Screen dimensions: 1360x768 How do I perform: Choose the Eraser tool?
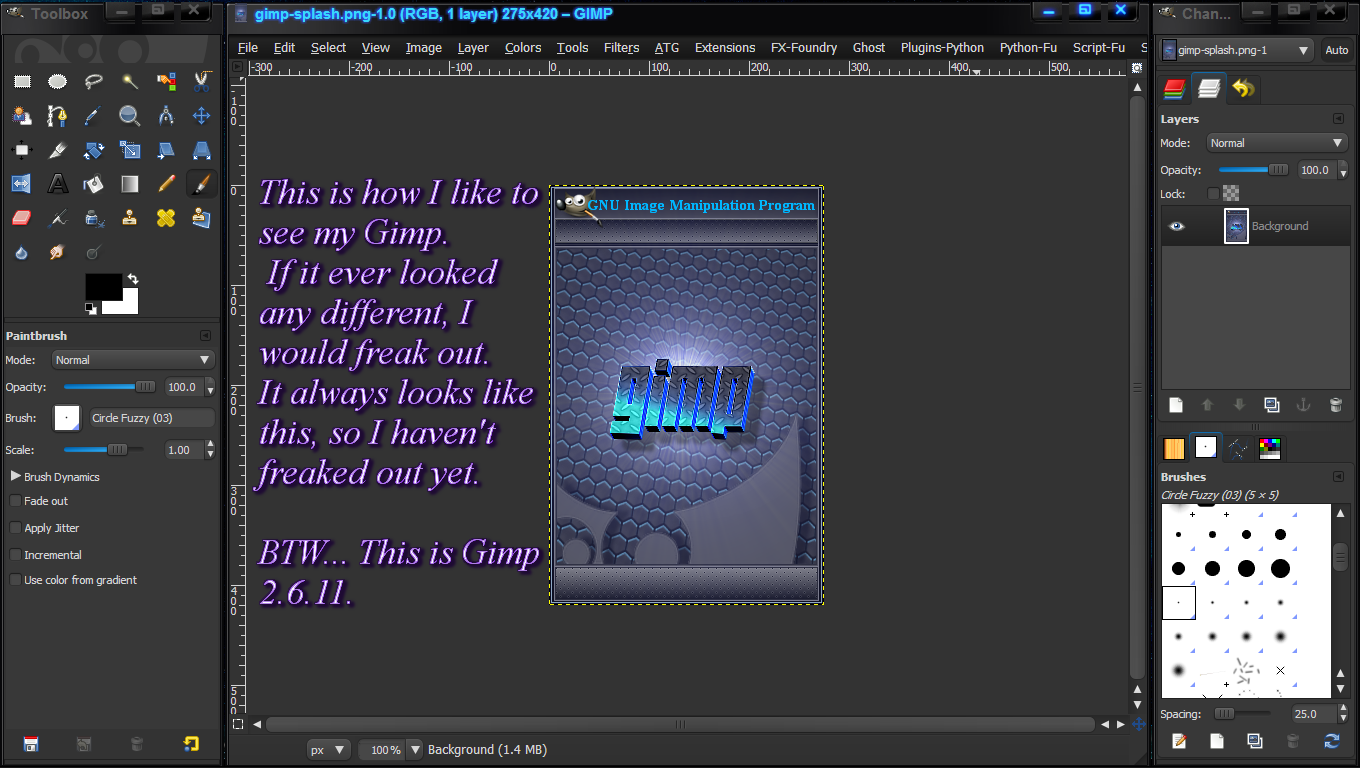(22, 218)
